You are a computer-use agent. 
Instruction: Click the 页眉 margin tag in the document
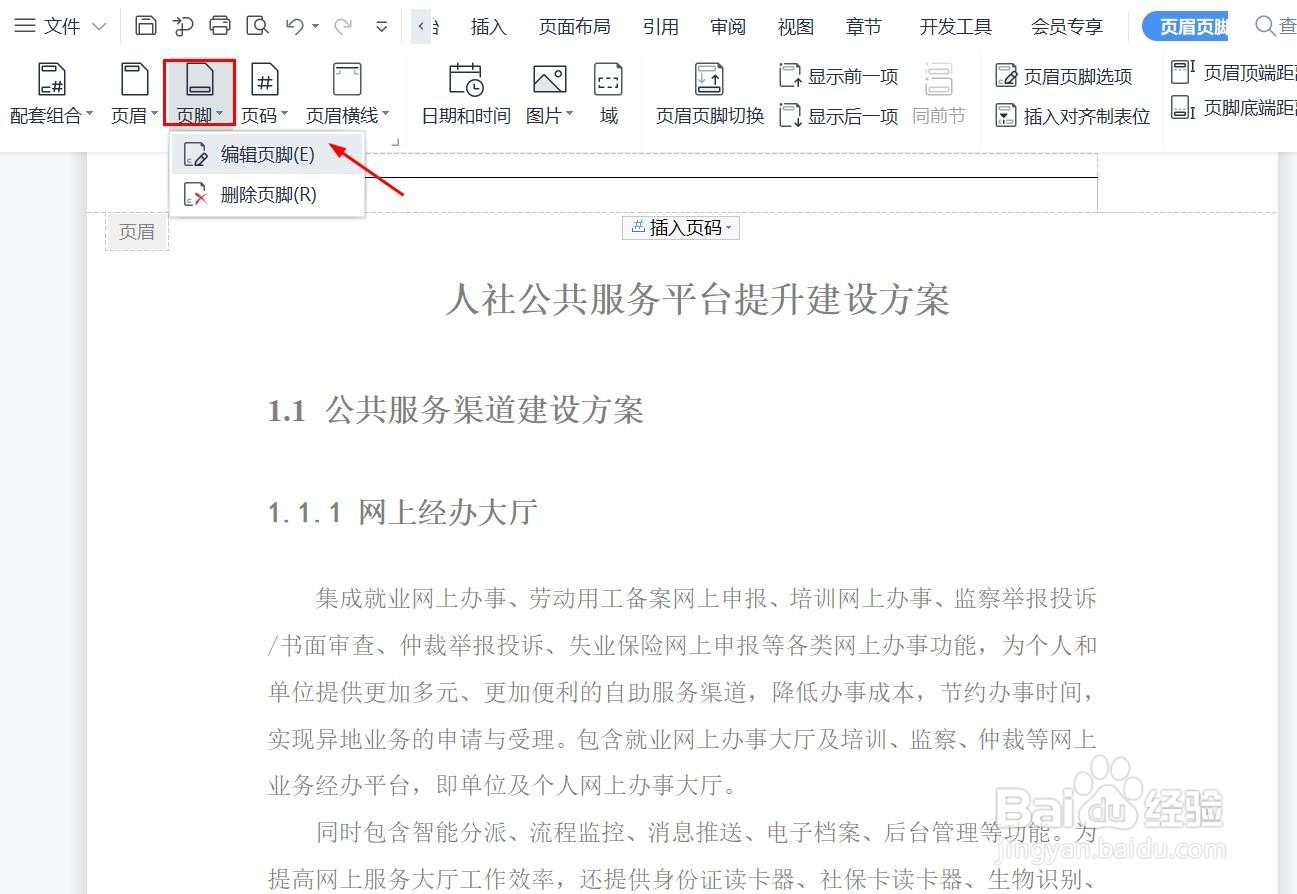[x=136, y=231]
